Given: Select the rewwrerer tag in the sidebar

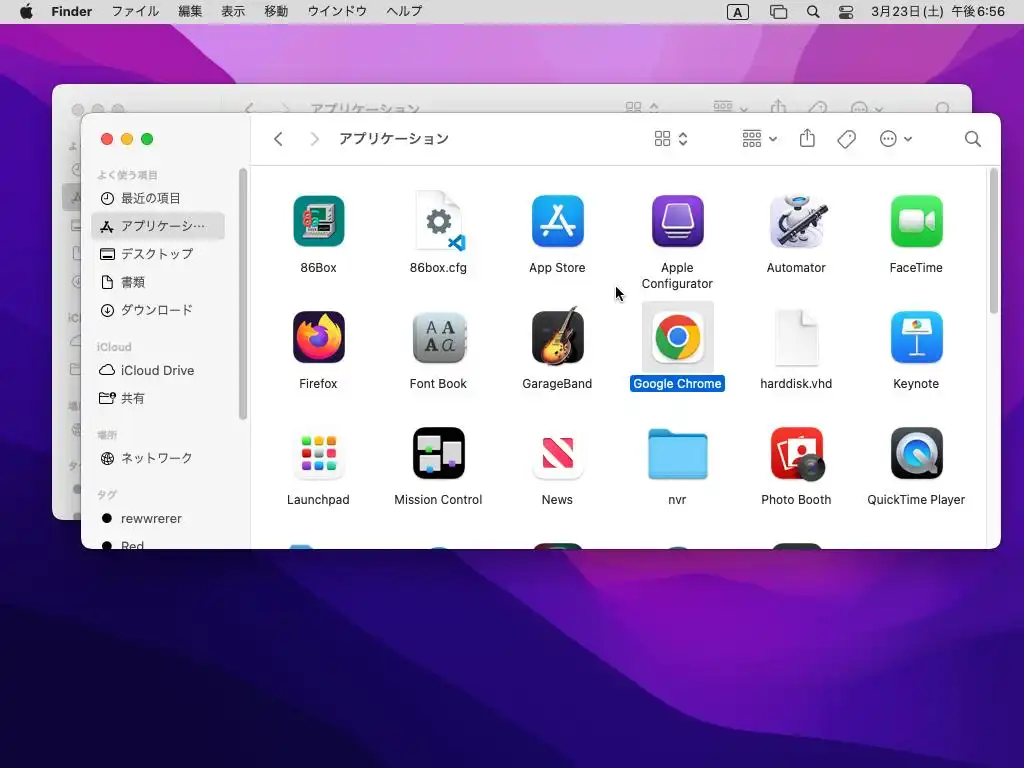Looking at the screenshot, I should [159, 519].
